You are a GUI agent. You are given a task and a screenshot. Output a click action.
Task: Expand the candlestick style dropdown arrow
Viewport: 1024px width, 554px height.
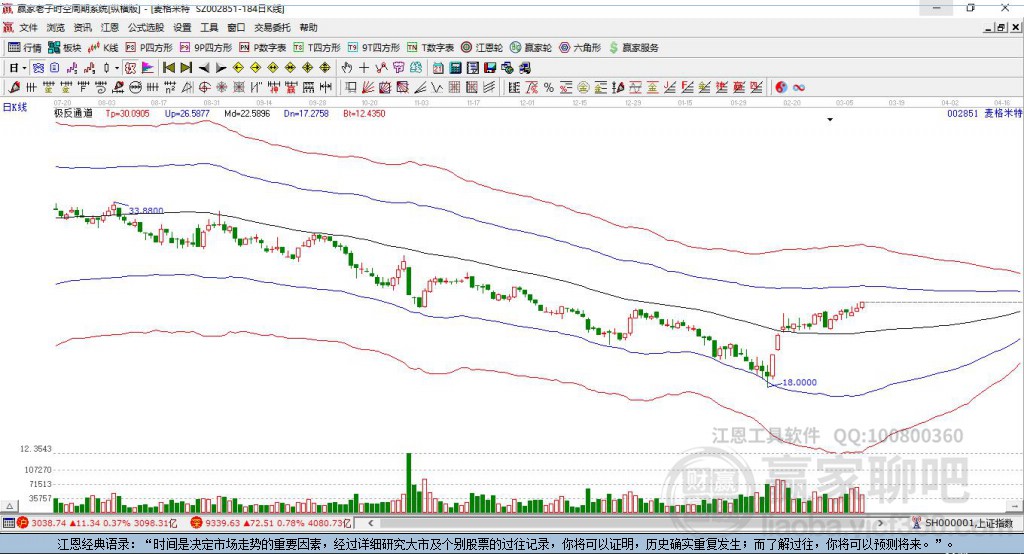(x=117, y=68)
